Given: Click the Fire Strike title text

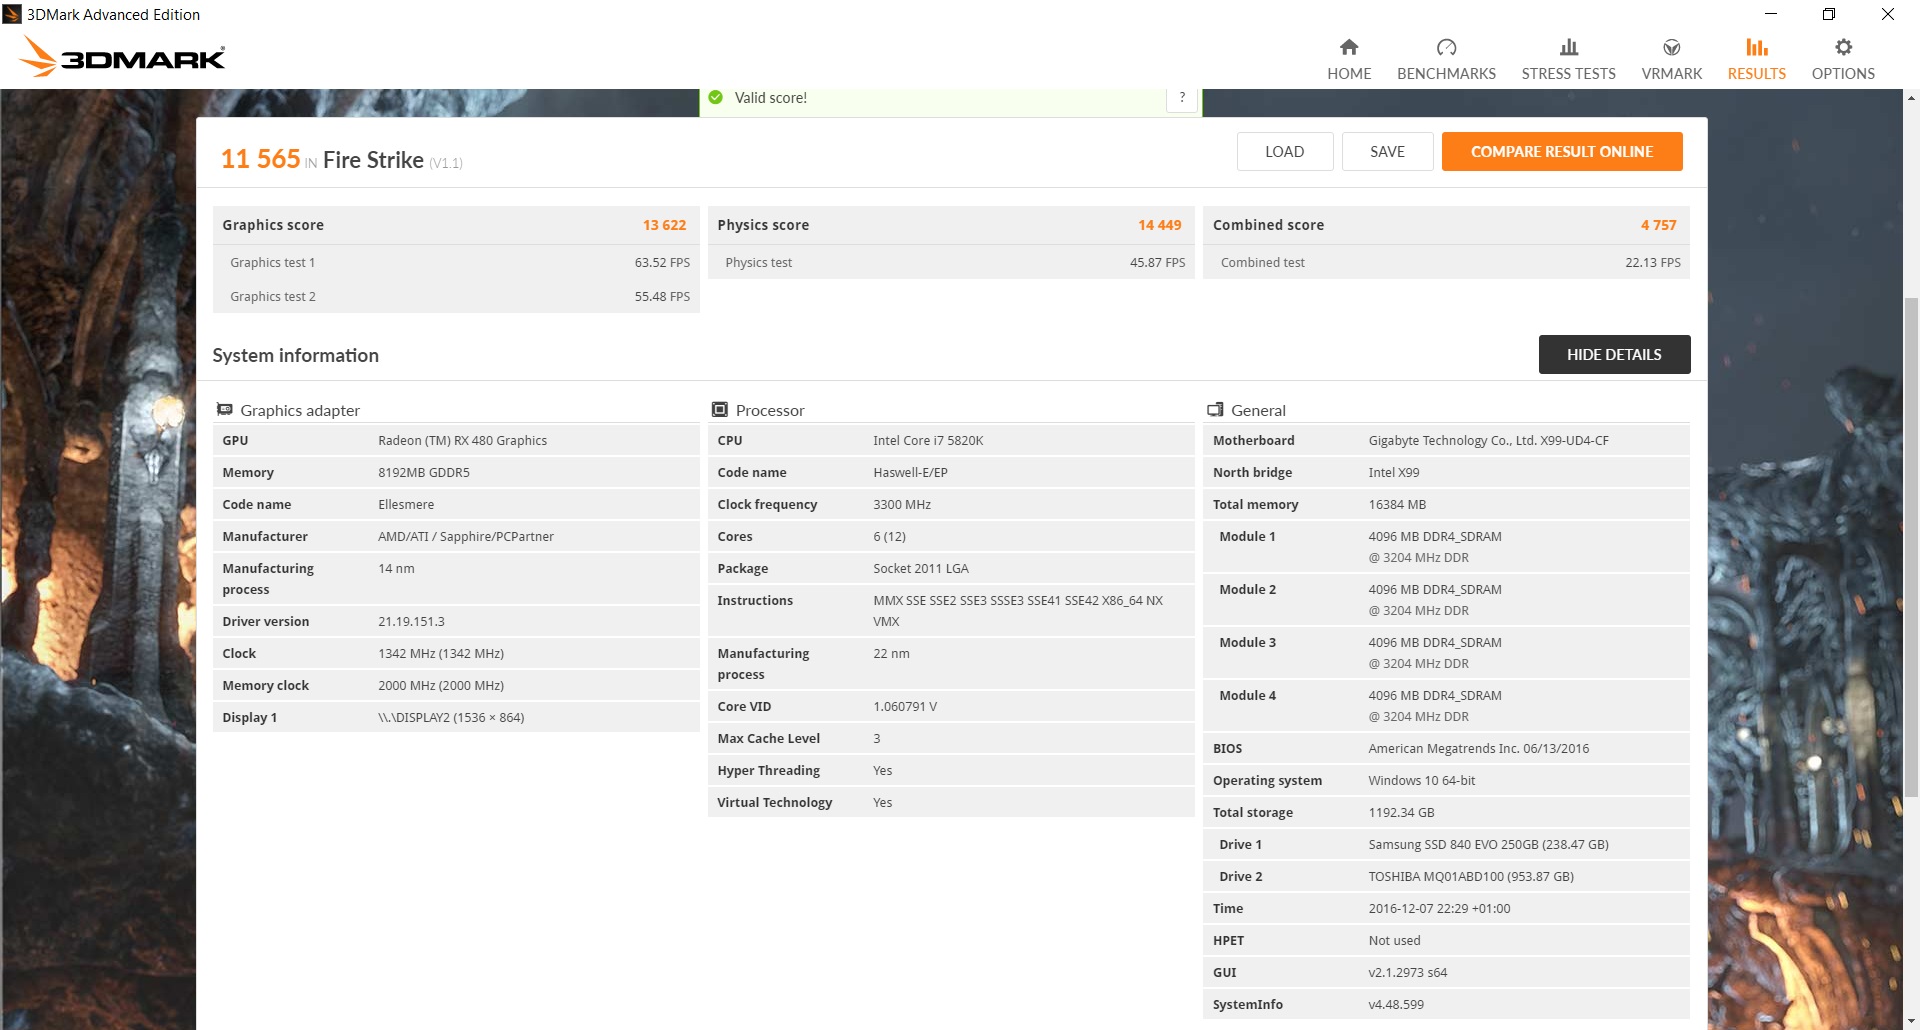Looking at the screenshot, I should 373,160.
